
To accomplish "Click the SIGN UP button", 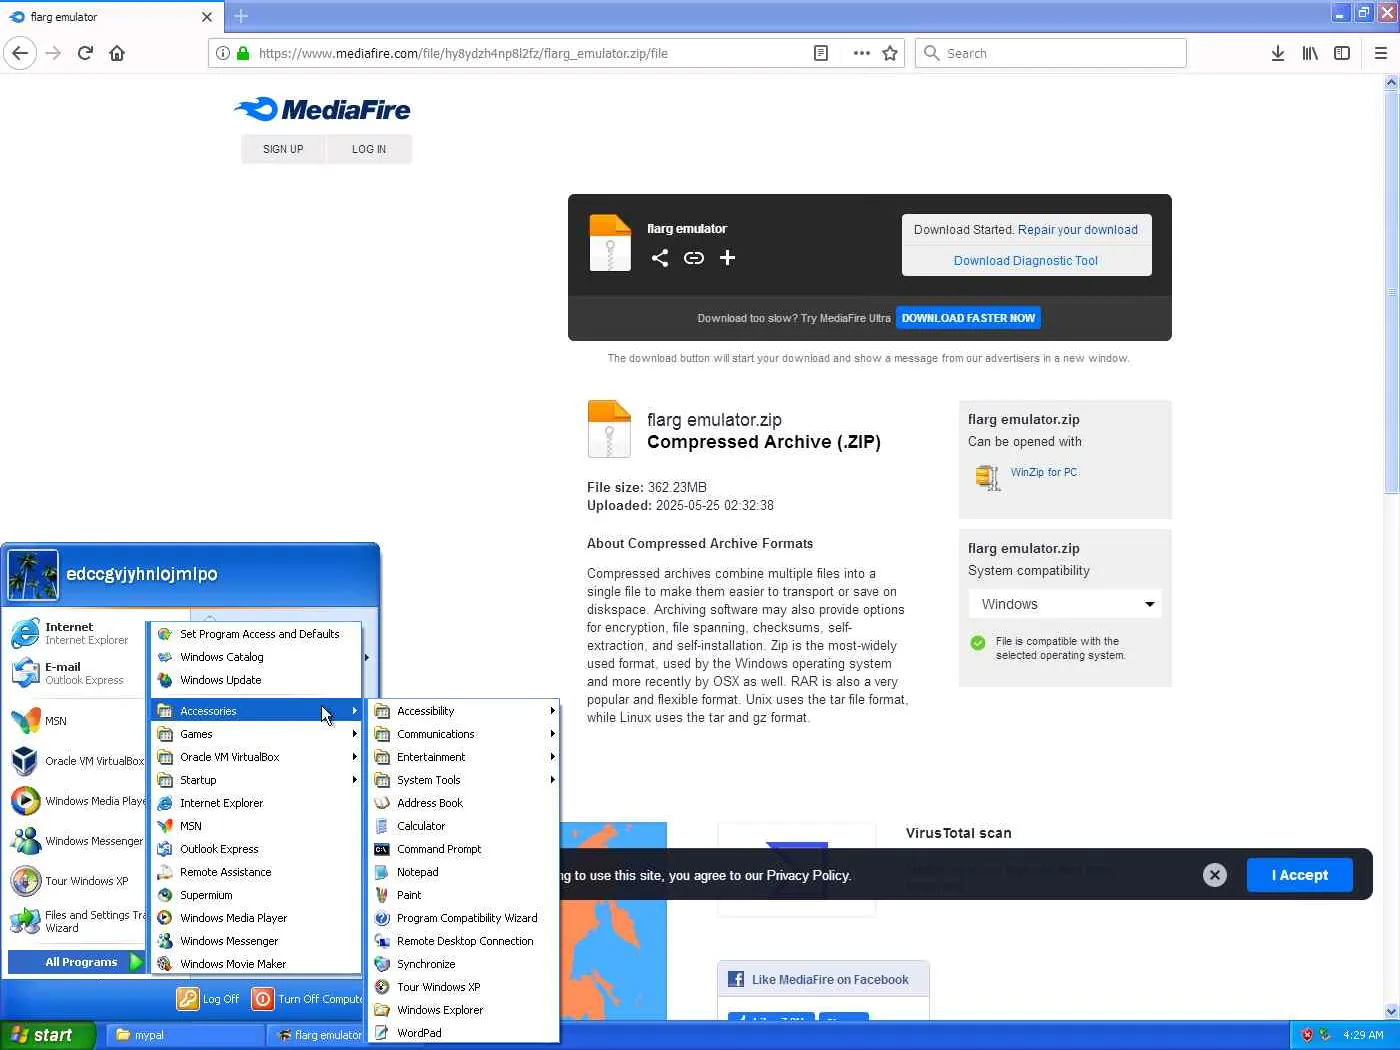I will click(283, 149).
